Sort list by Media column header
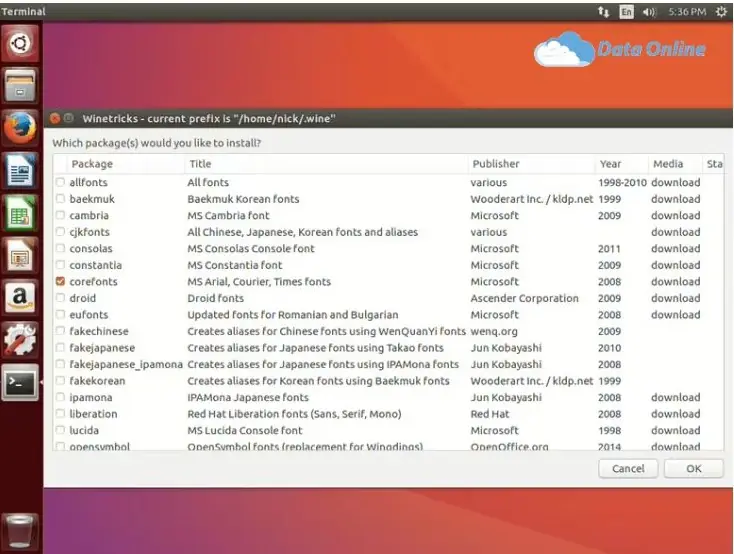Image resolution: width=734 pixels, height=554 pixels. (675, 164)
